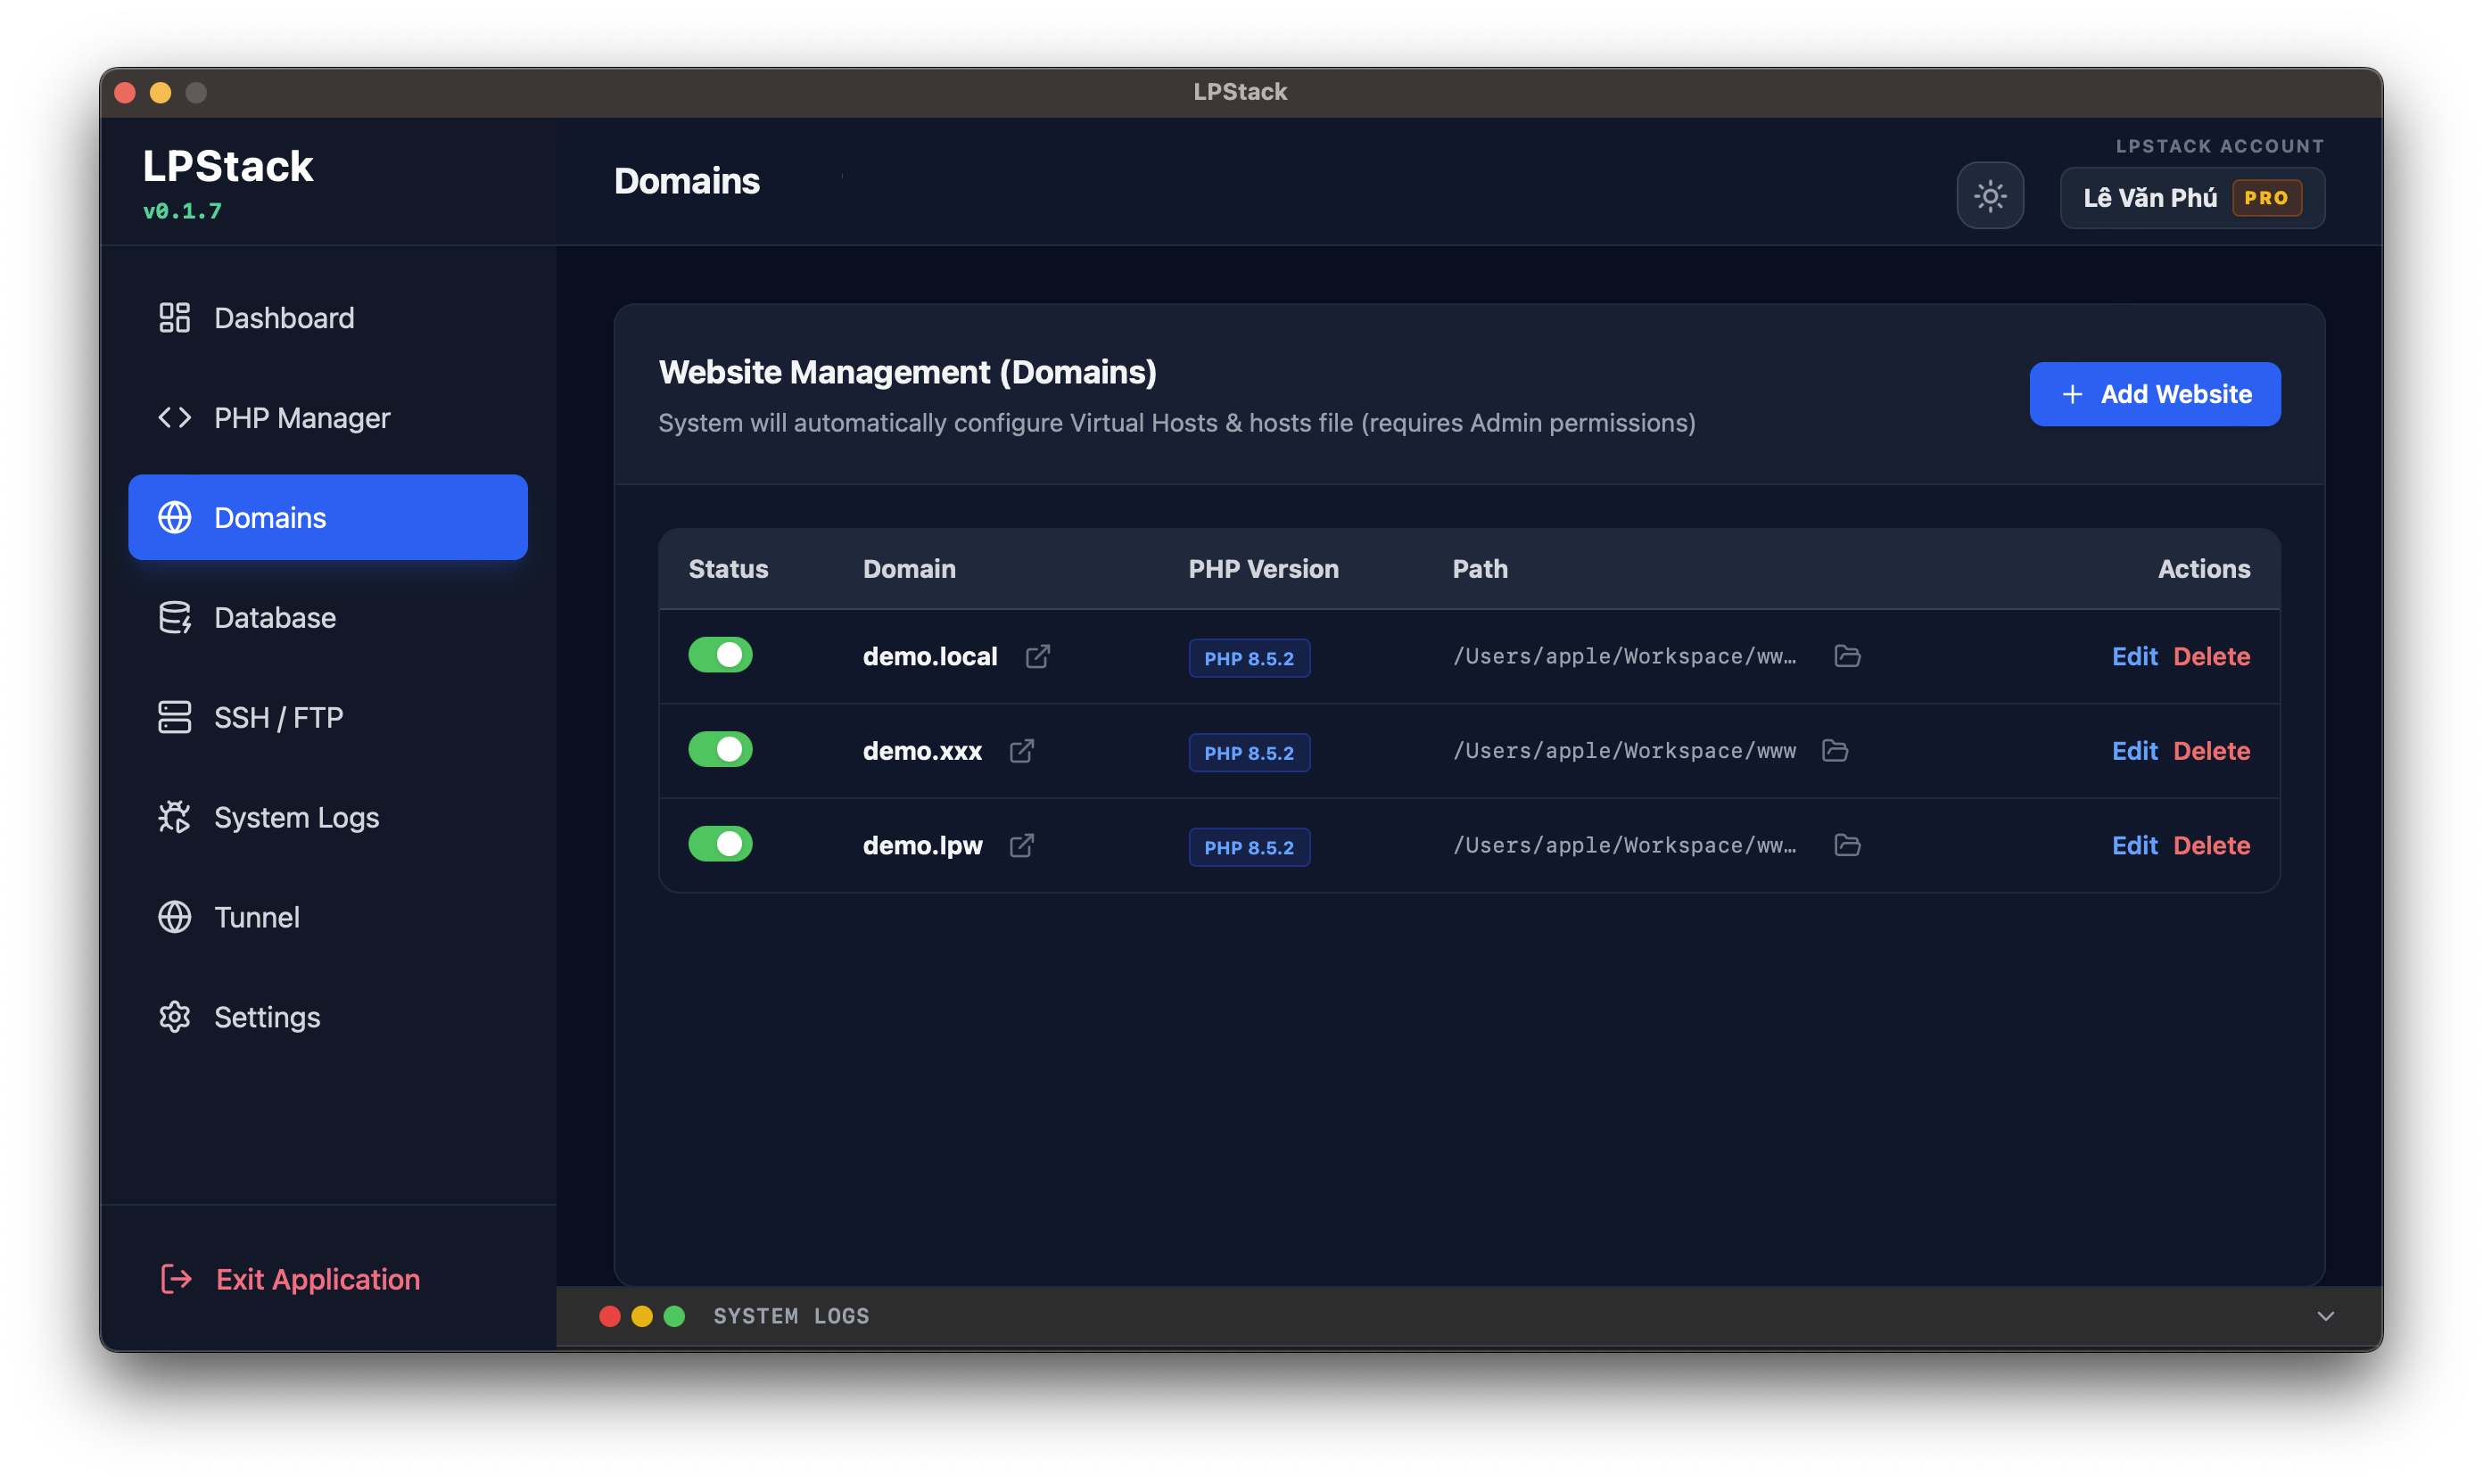Screen dimensions: 2483x1484
Task: Go to SSH / FTP settings
Action: click(x=277, y=717)
